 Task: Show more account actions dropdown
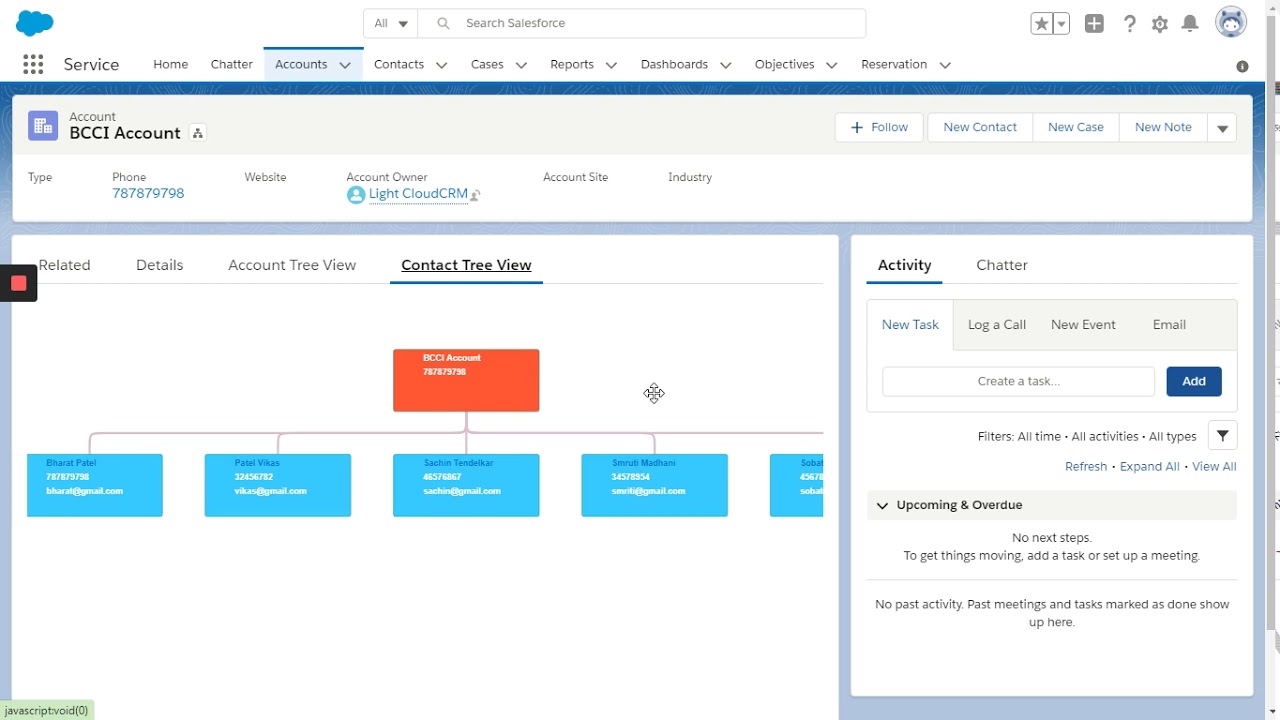[x=1222, y=128]
